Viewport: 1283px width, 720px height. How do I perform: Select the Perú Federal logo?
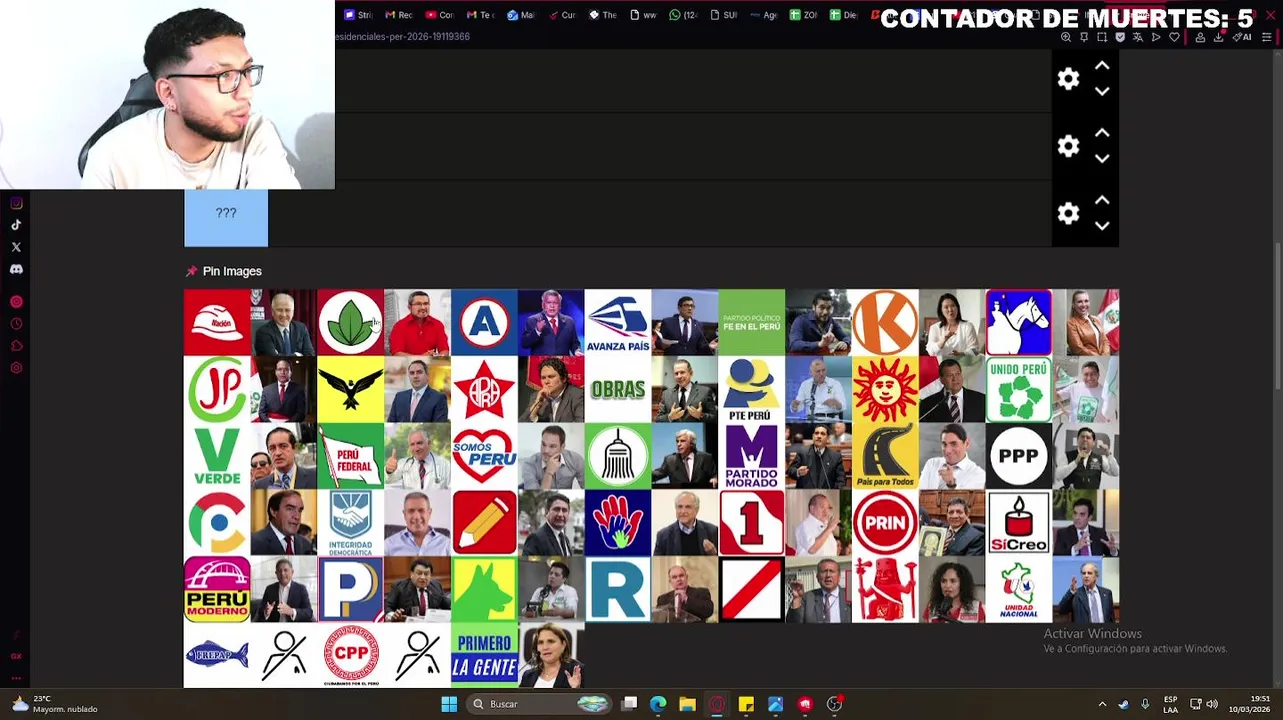coord(351,456)
